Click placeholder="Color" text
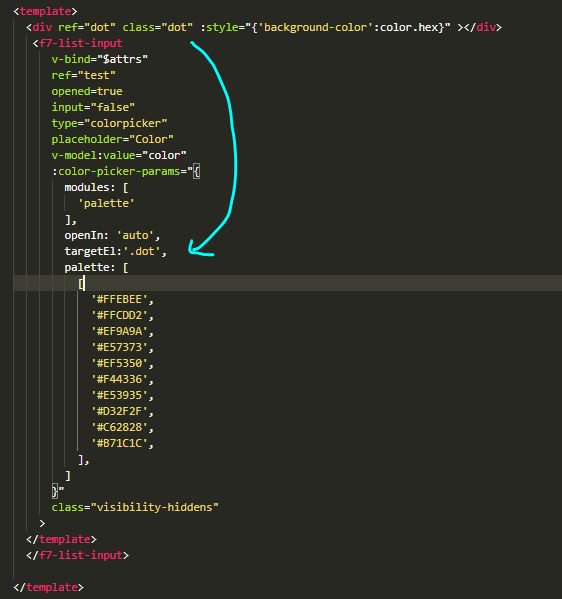The image size is (562, 599). point(113,139)
